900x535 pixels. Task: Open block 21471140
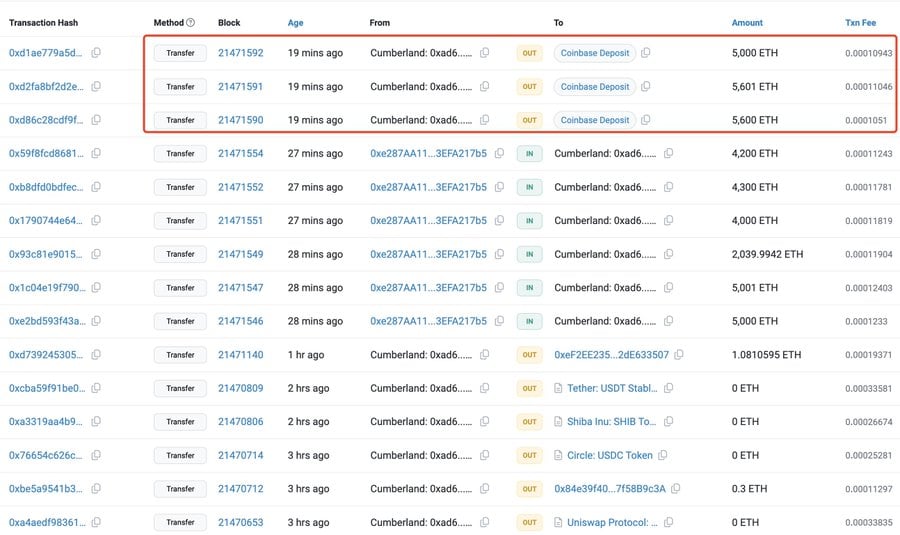(x=240, y=355)
